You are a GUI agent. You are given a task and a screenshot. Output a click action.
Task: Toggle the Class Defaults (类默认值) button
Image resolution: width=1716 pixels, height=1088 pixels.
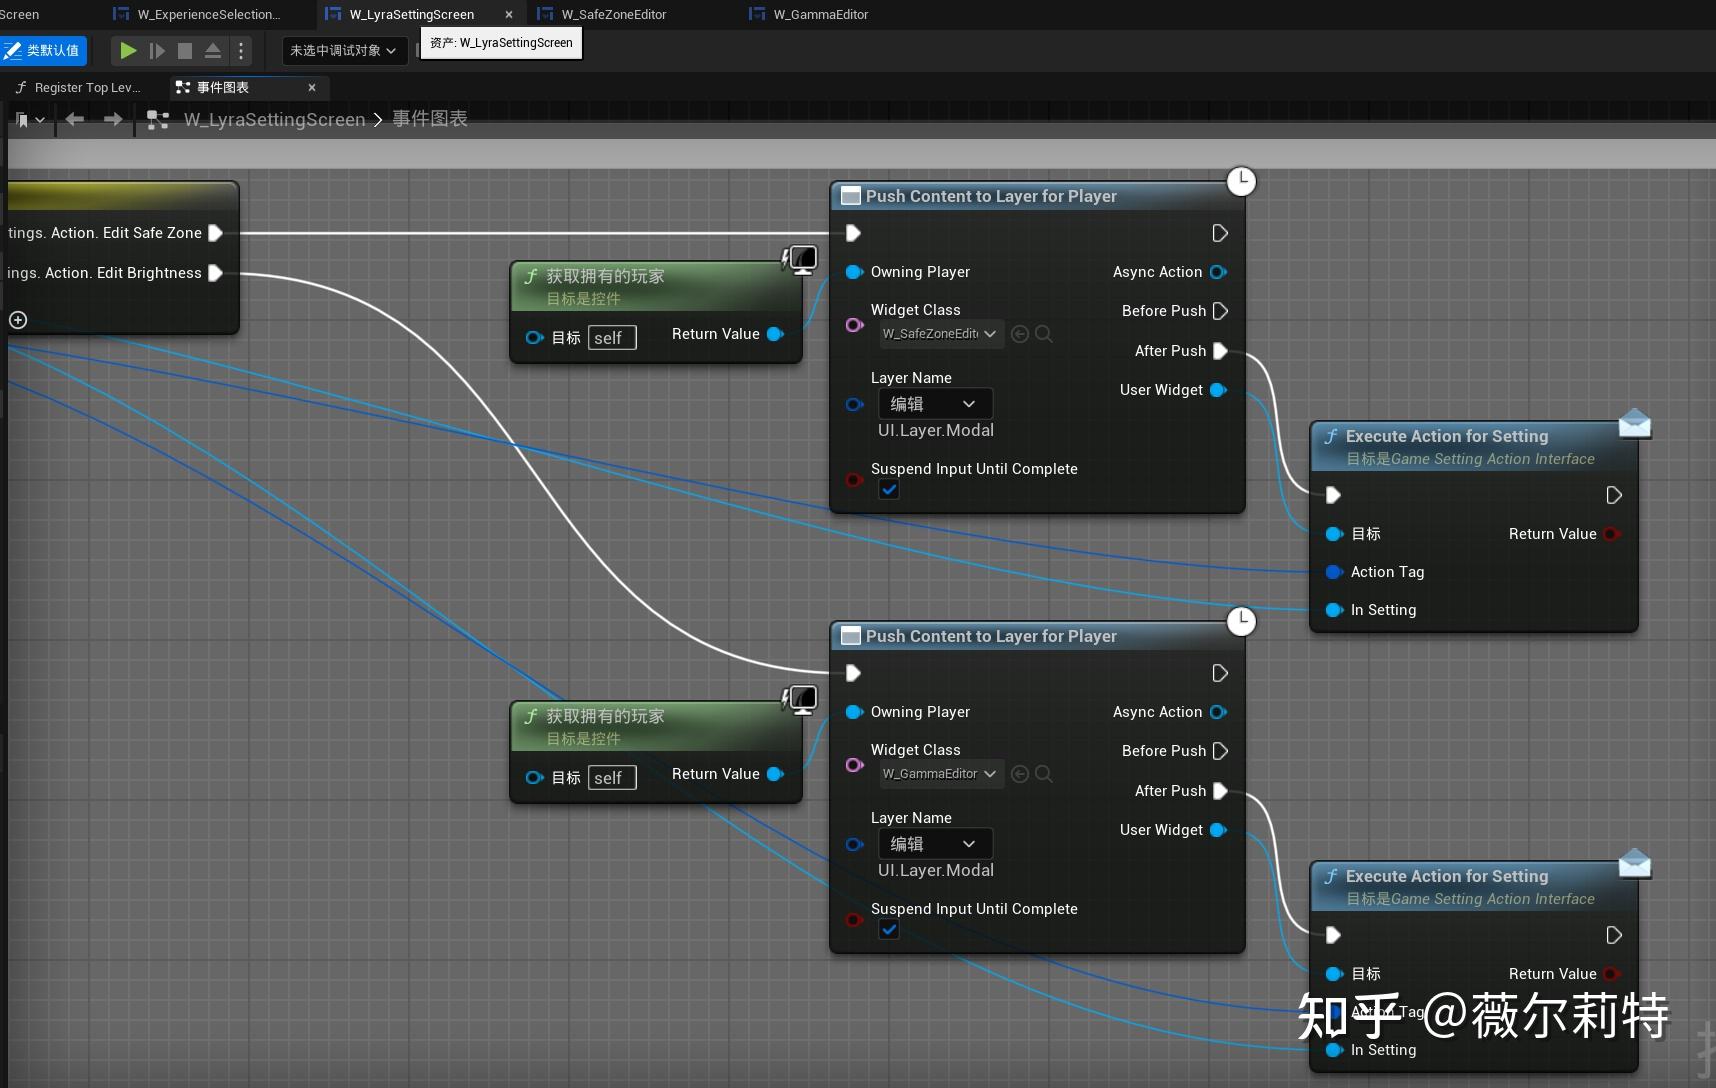pos(44,50)
